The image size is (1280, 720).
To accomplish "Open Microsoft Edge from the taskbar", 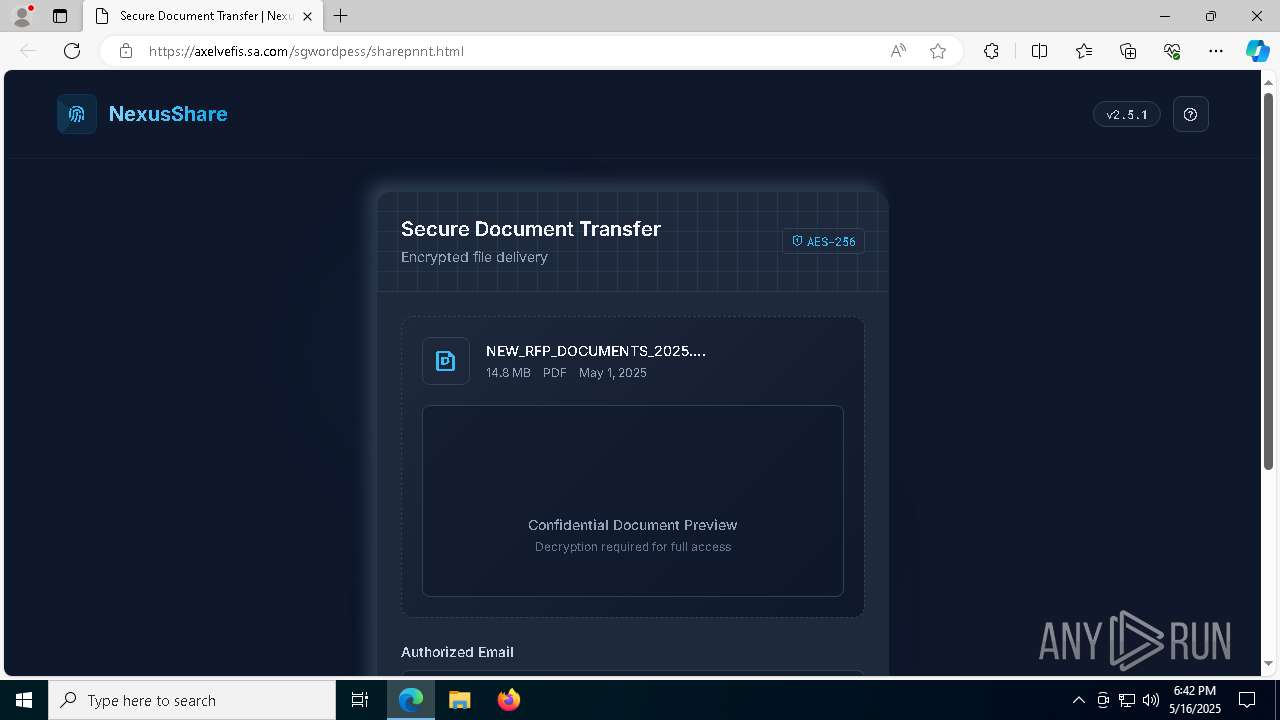I will coord(411,700).
